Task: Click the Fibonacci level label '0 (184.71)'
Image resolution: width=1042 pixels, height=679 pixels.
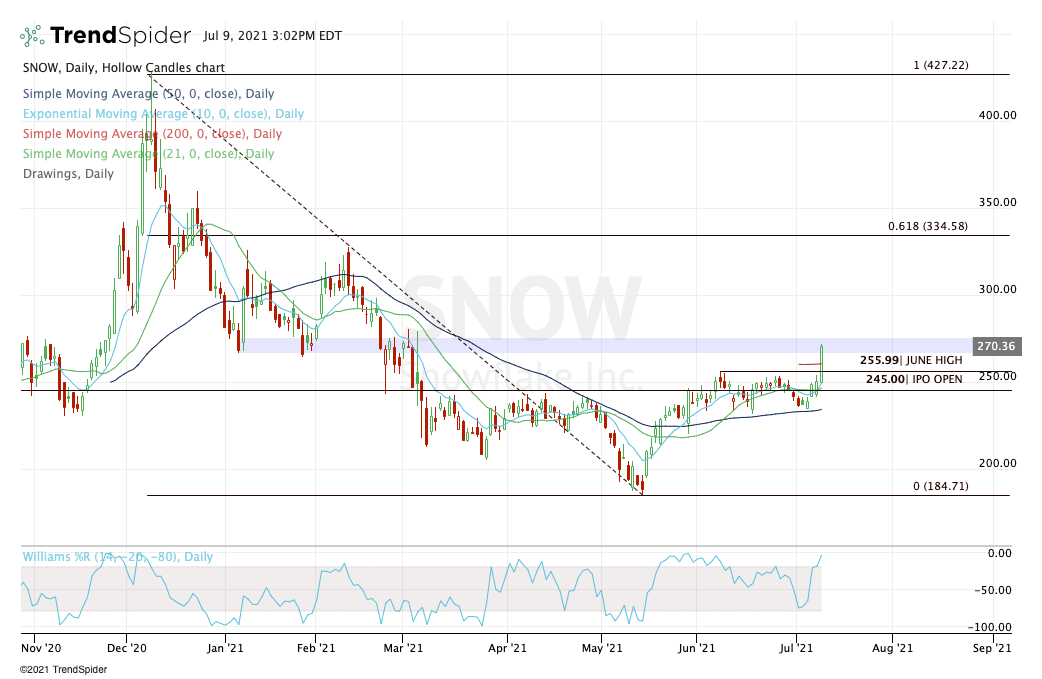Action: [x=940, y=486]
